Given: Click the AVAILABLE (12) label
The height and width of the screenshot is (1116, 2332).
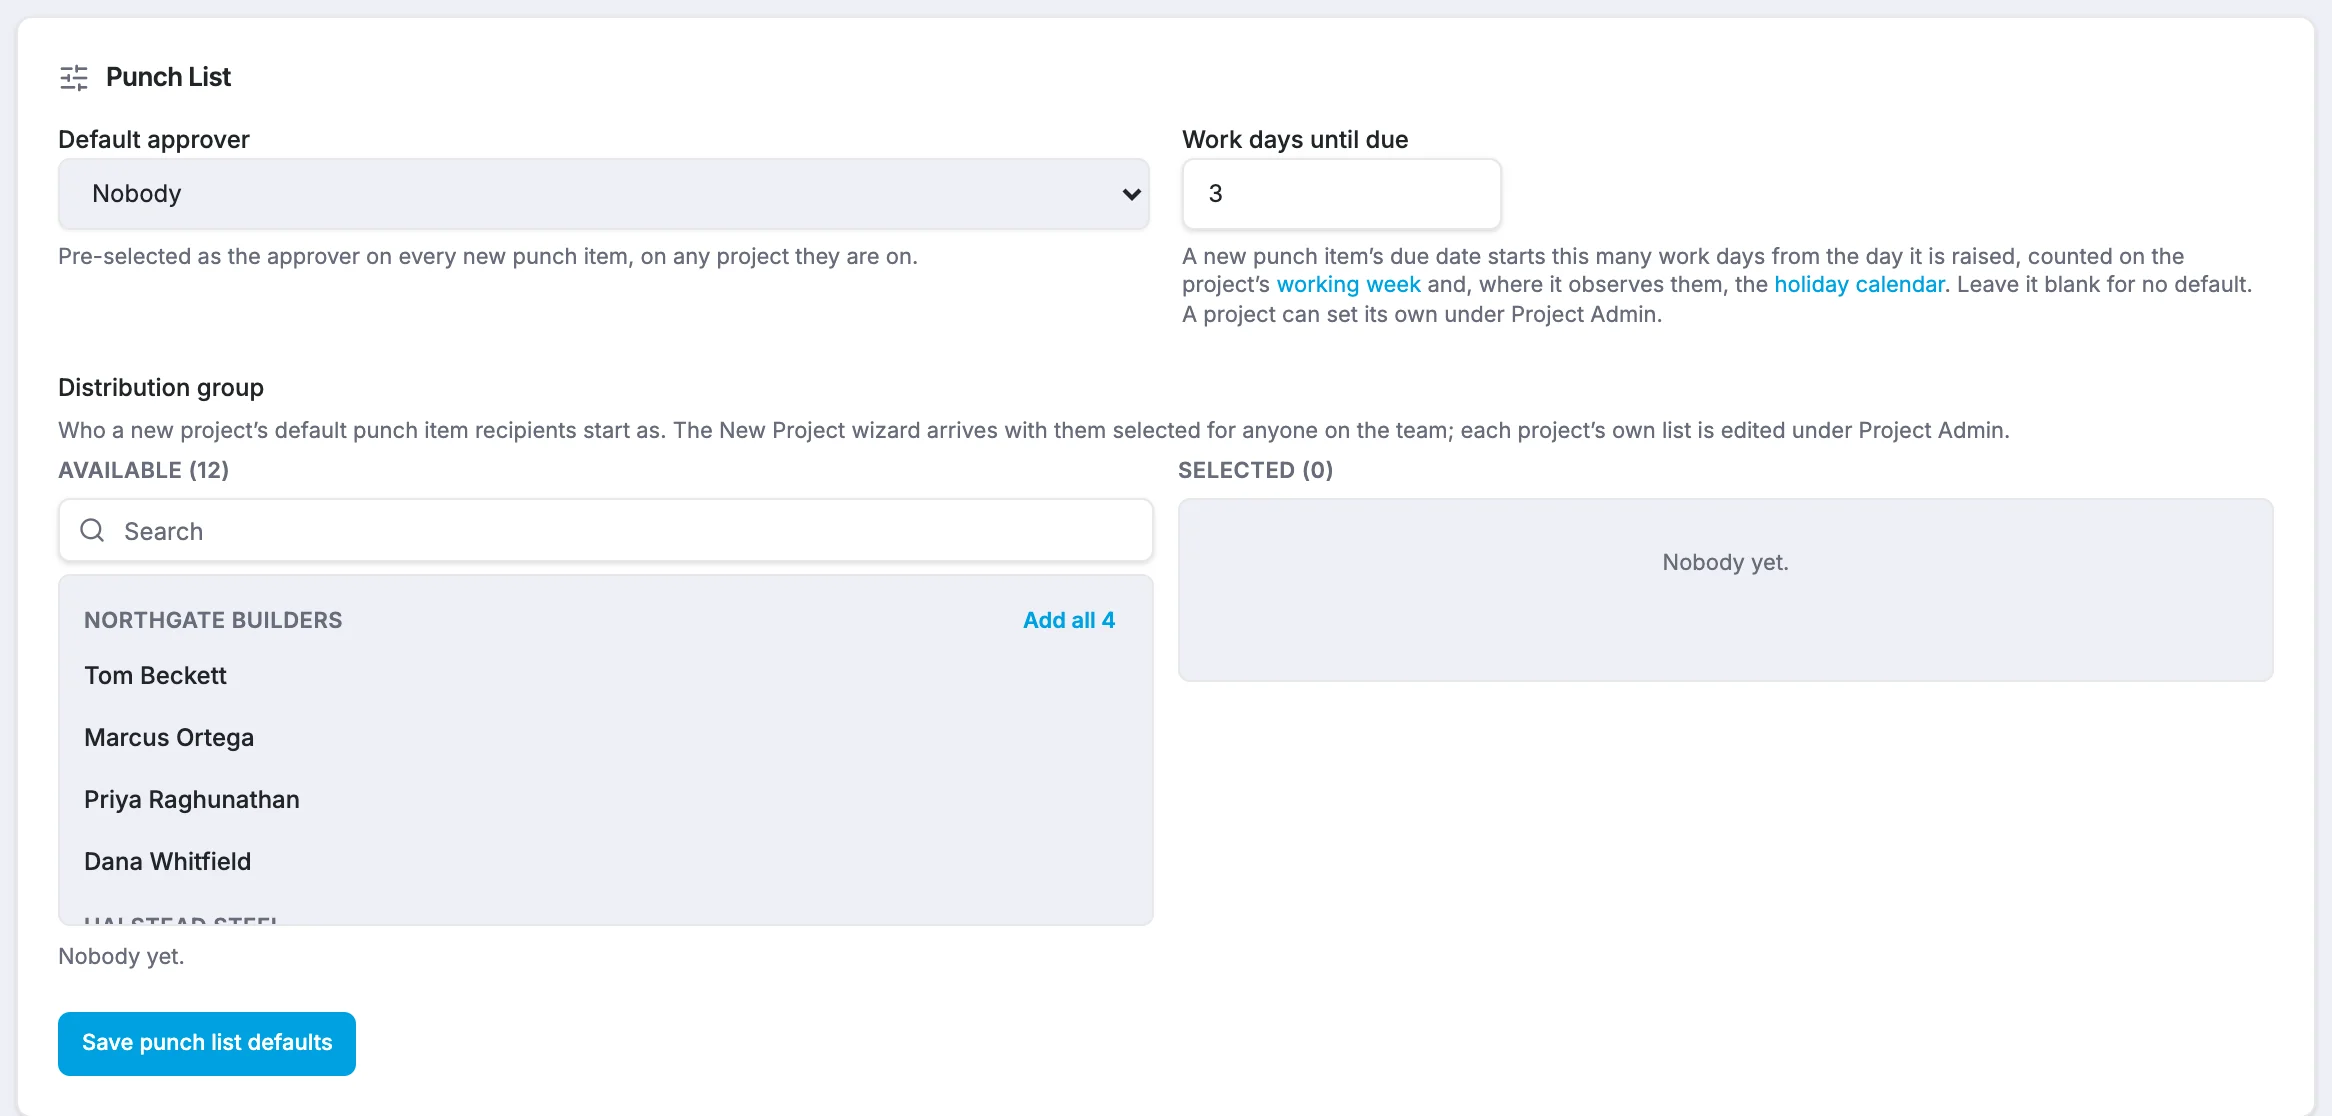Looking at the screenshot, I should pyautogui.click(x=144, y=470).
